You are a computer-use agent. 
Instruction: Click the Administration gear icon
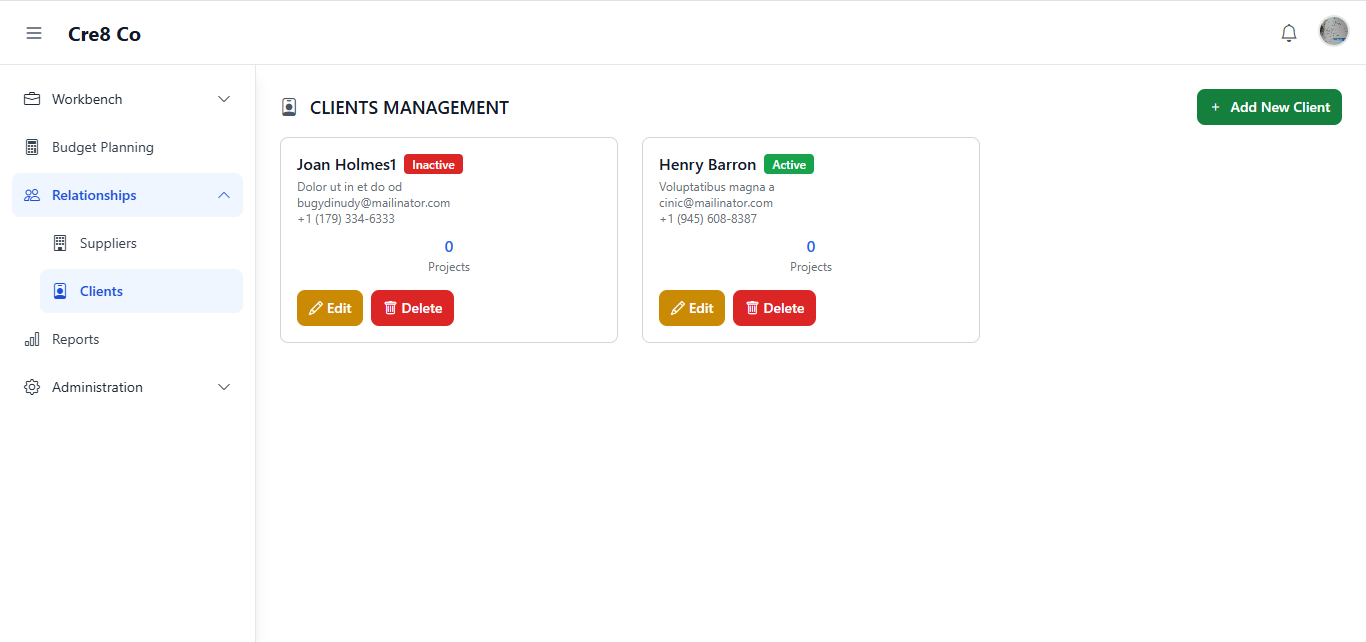(x=32, y=387)
